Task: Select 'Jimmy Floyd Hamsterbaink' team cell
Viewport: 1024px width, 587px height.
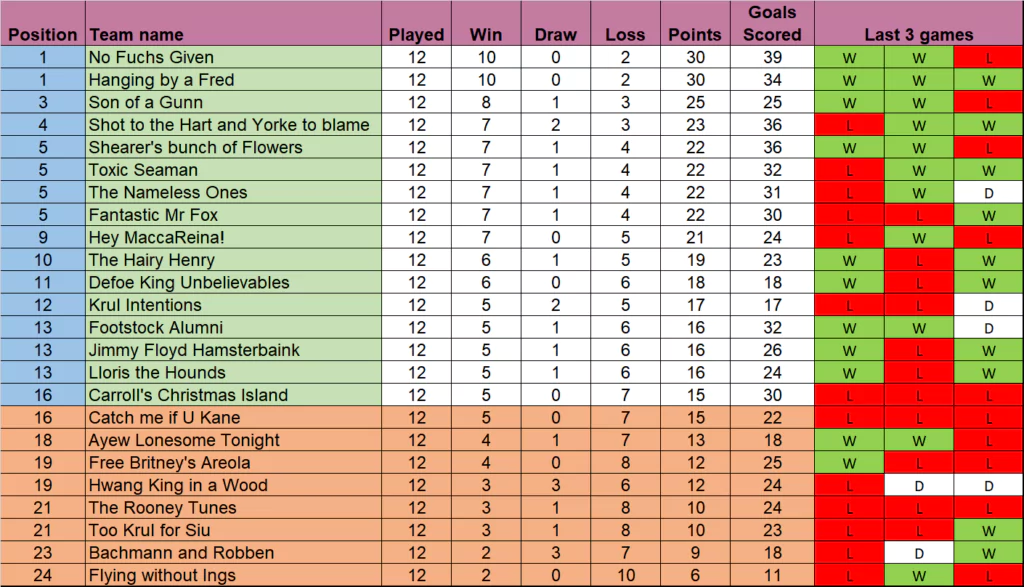Action: coord(194,350)
